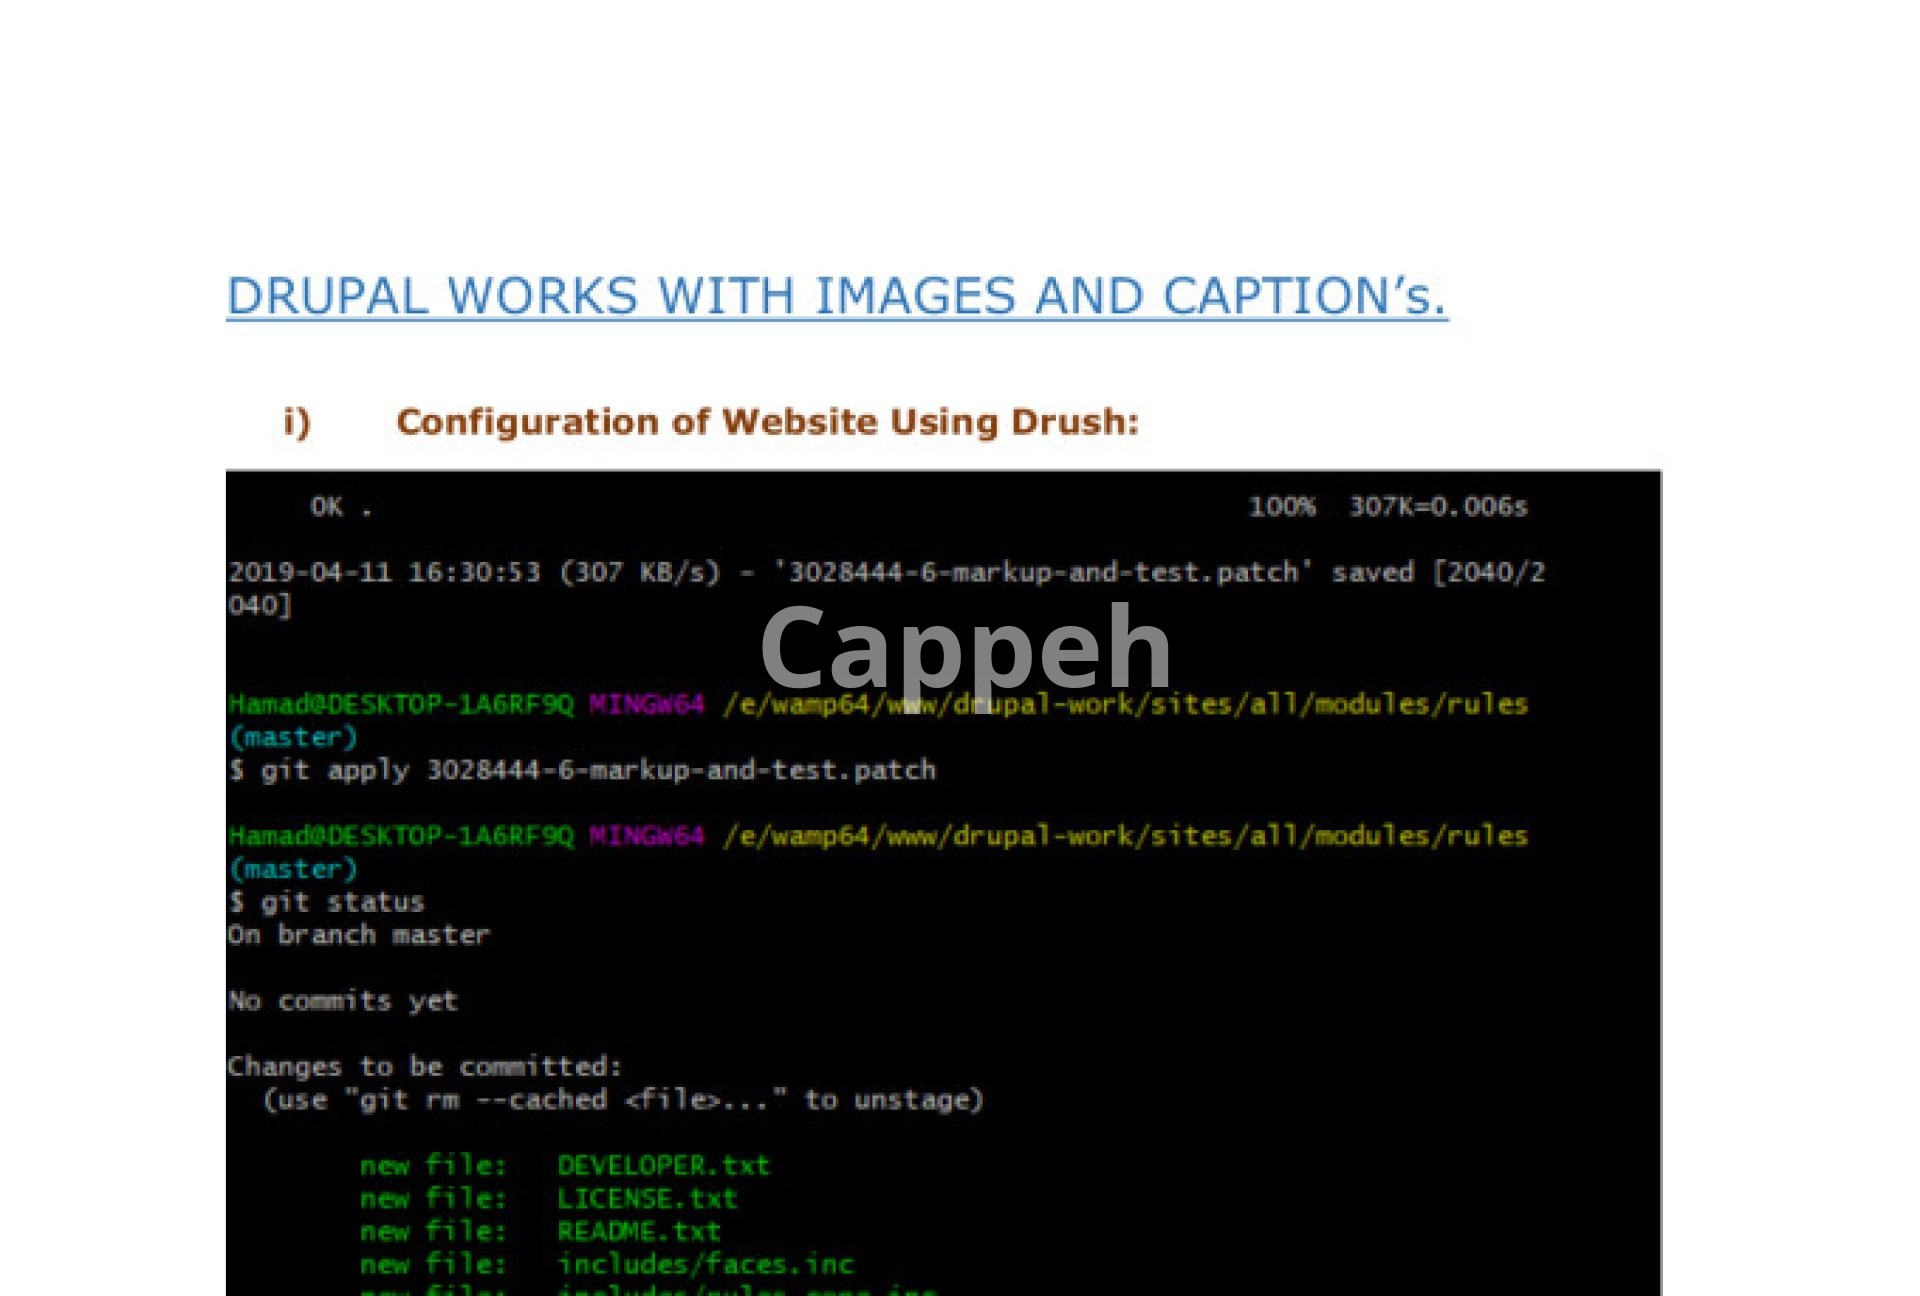Click the 'i)' list numeral

coord(297,422)
